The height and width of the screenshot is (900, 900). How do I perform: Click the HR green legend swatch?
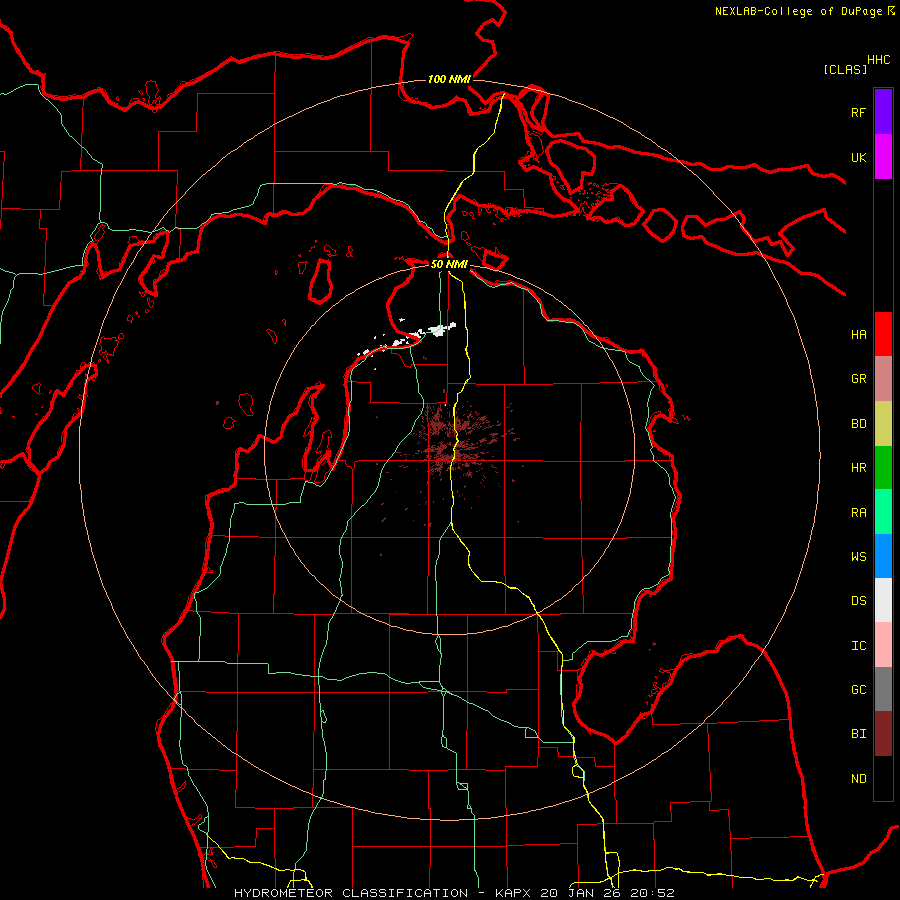point(883,468)
